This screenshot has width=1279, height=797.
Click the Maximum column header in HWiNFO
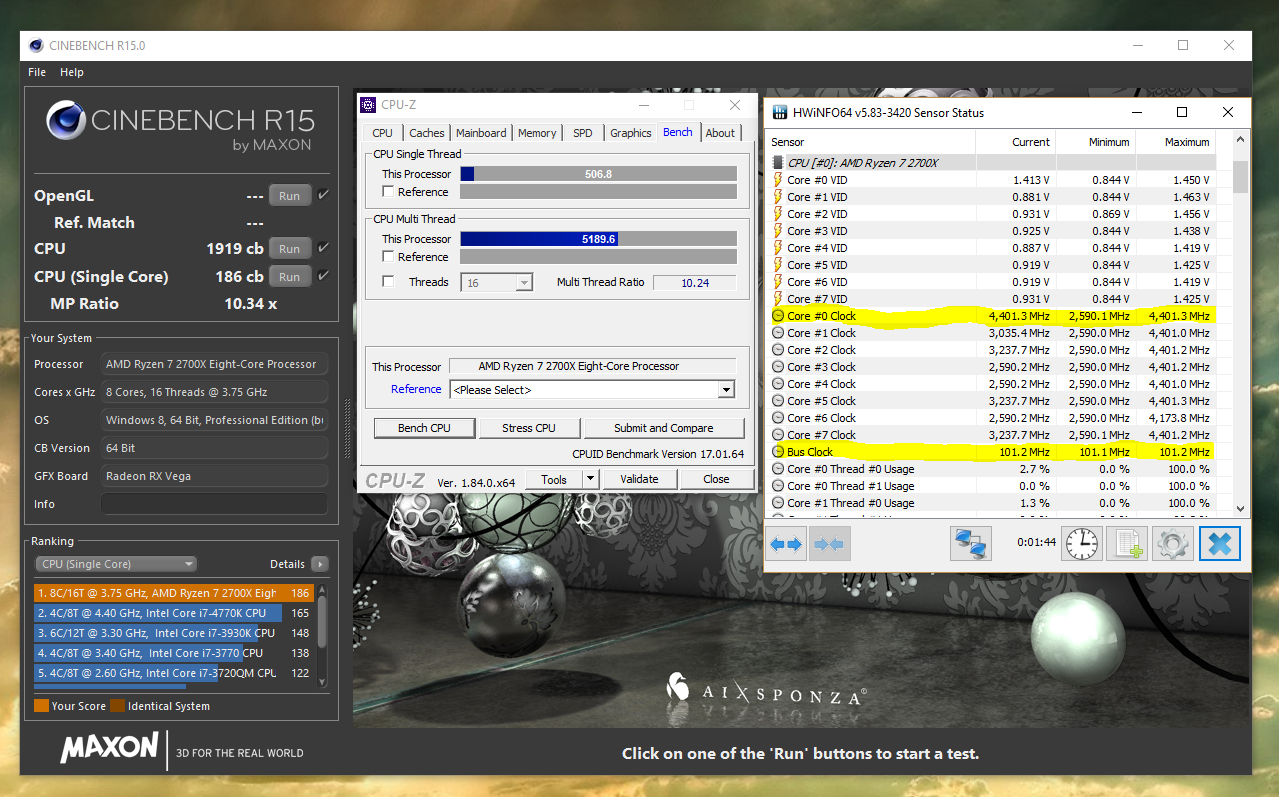(x=1187, y=142)
